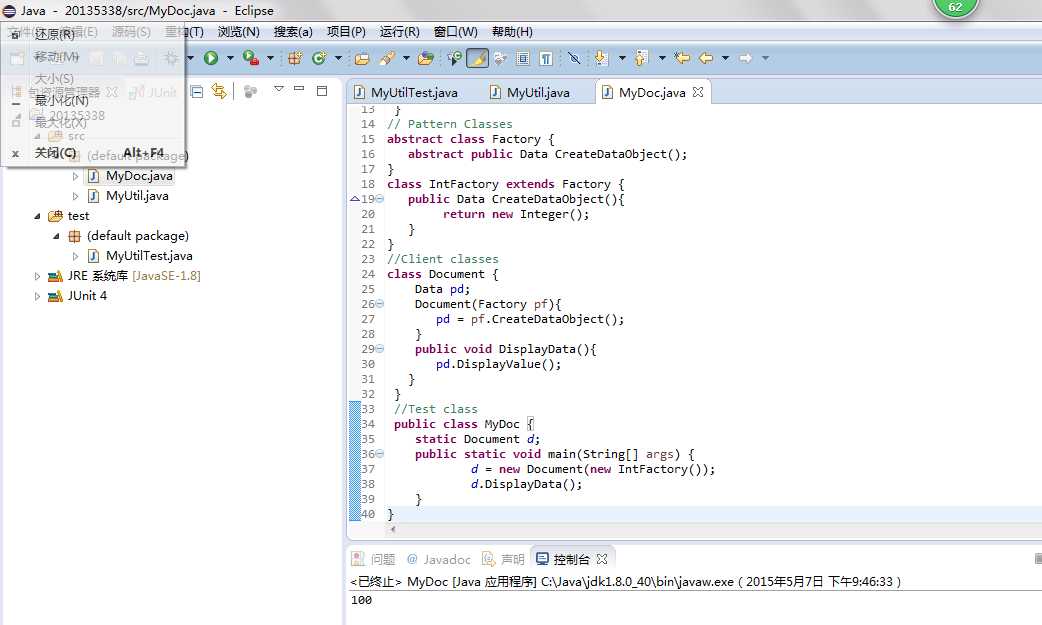Open the Run button dropdown arrow

231,59
